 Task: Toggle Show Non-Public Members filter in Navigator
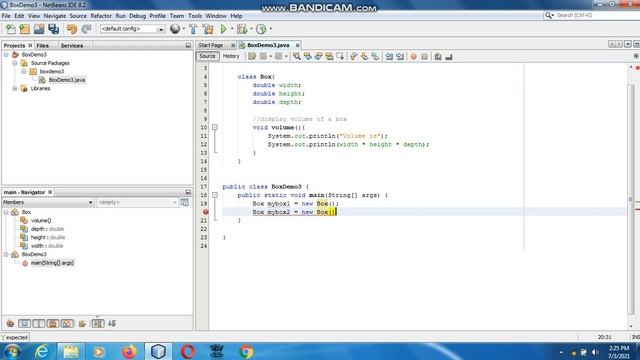point(53,324)
